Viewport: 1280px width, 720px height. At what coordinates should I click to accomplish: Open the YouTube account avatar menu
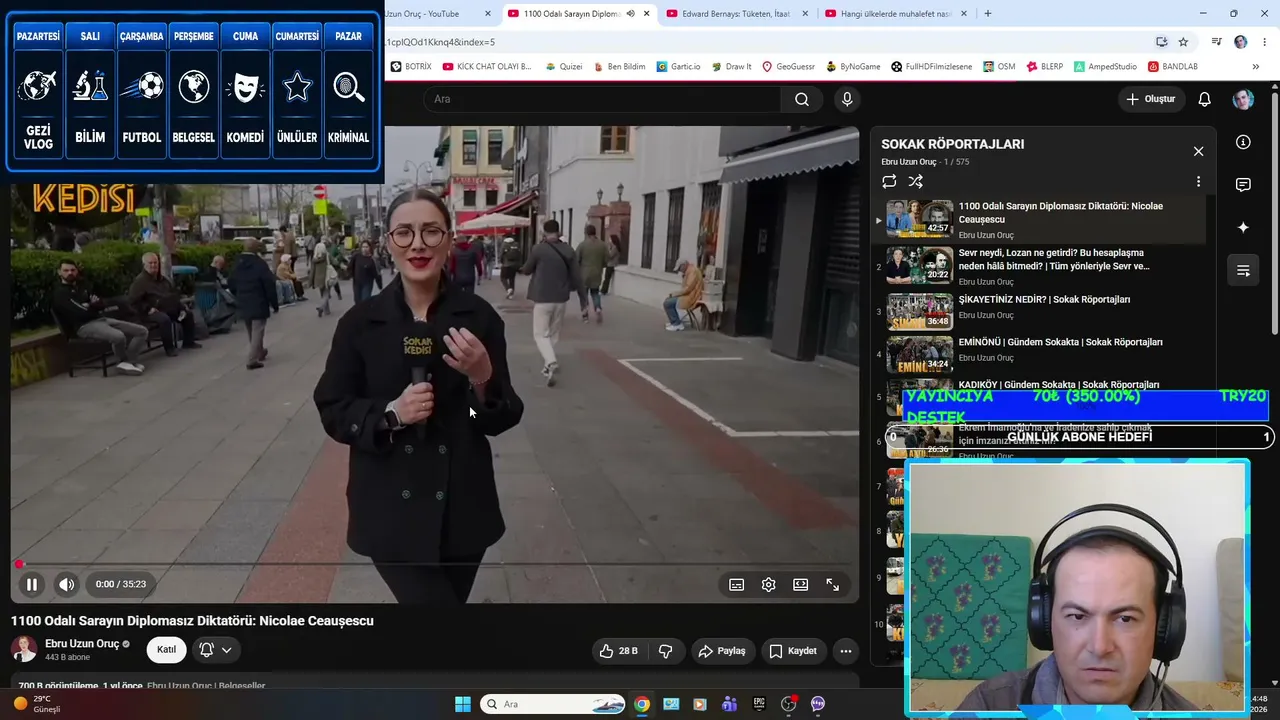pos(1243,99)
